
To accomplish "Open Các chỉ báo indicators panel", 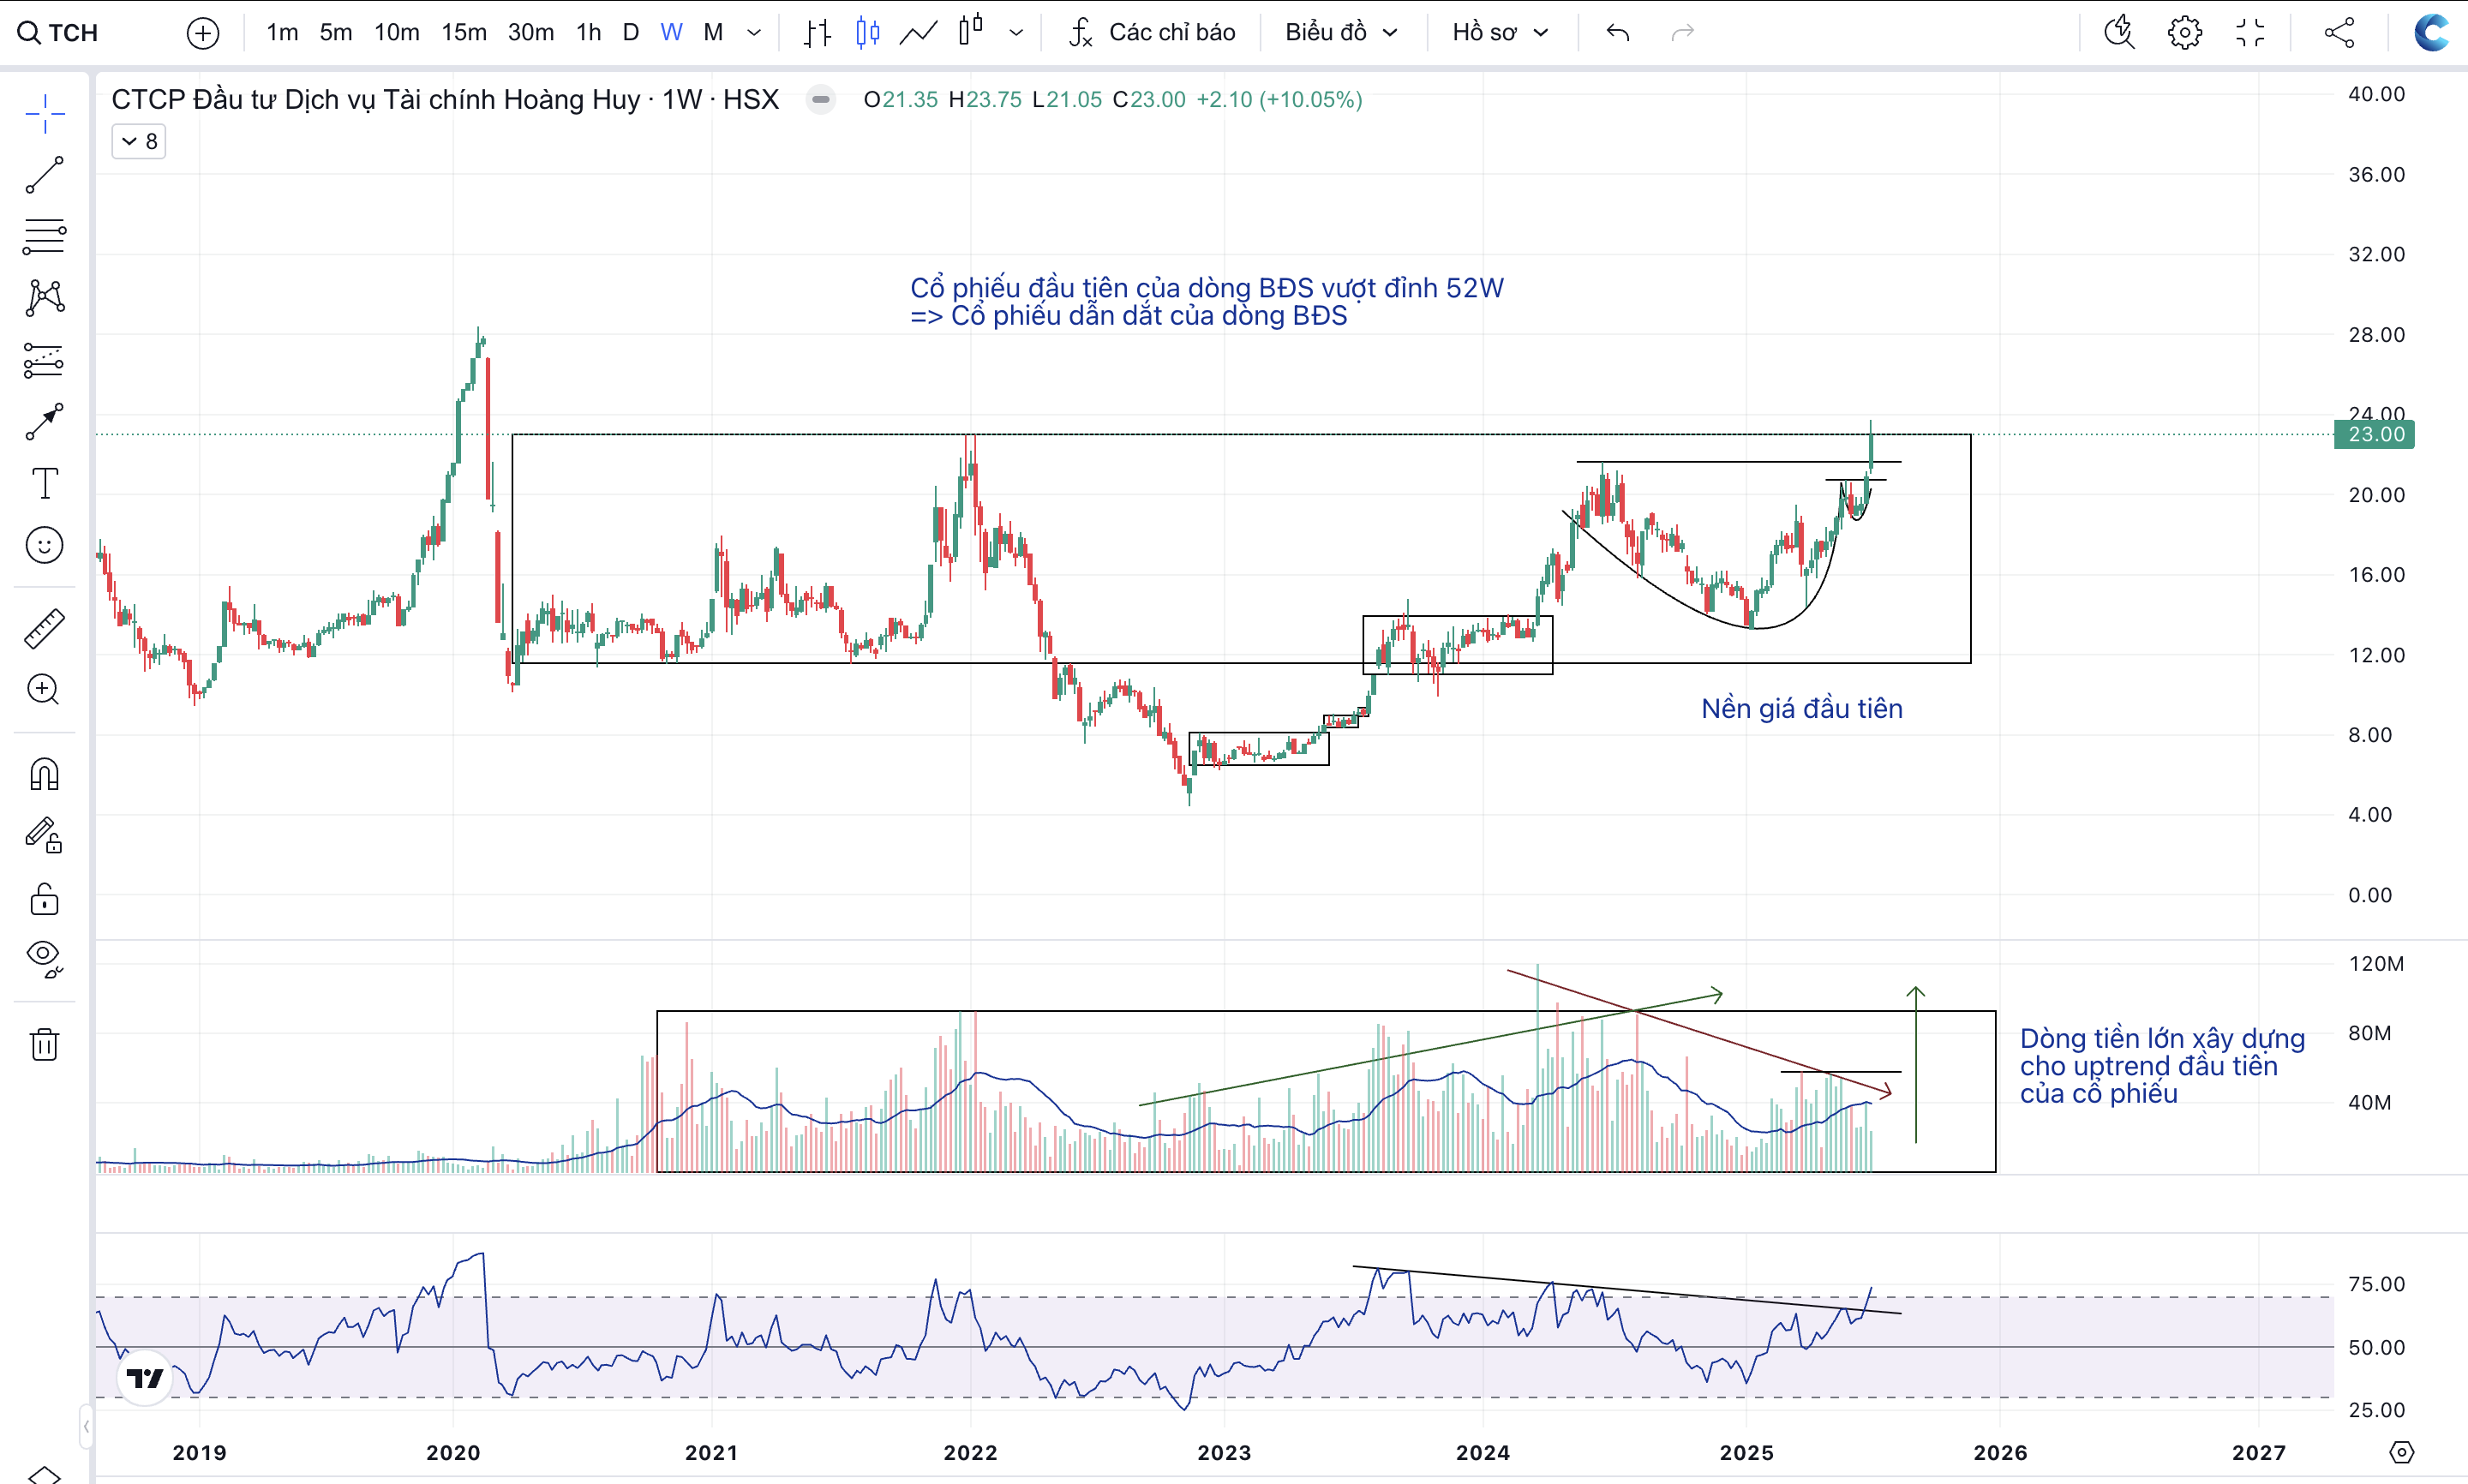I will (x=1152, y=33).
